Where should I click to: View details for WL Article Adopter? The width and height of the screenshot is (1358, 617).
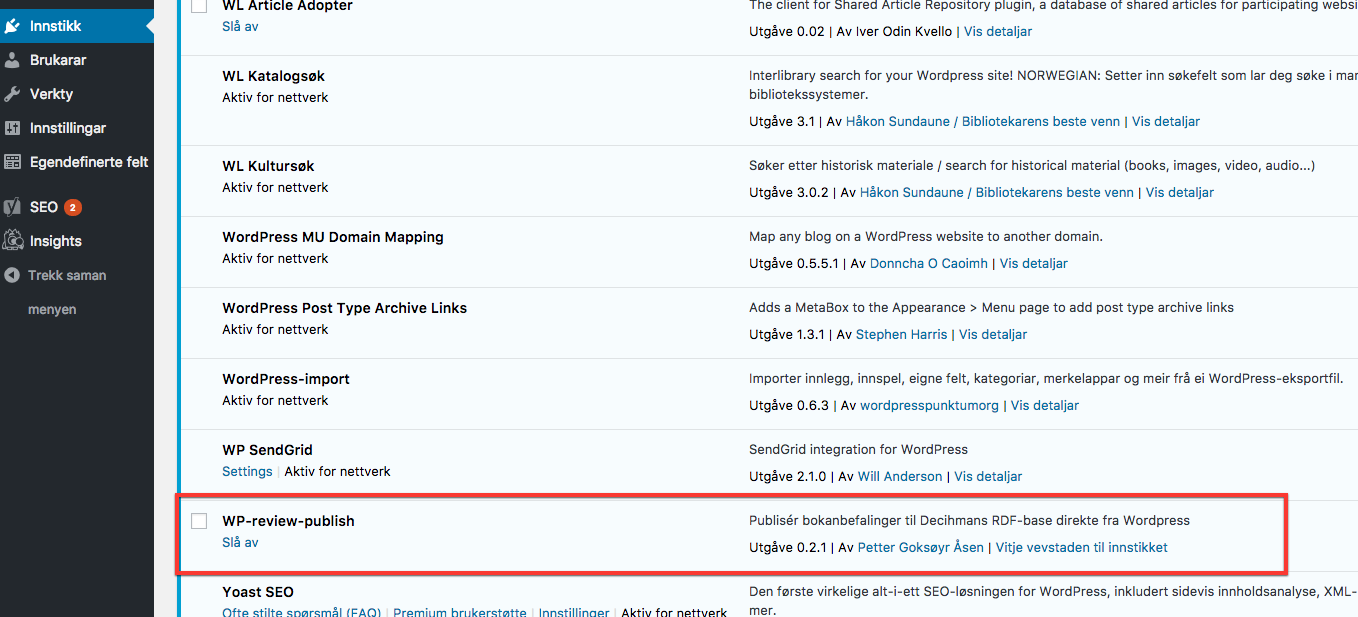tap(998, 31)
